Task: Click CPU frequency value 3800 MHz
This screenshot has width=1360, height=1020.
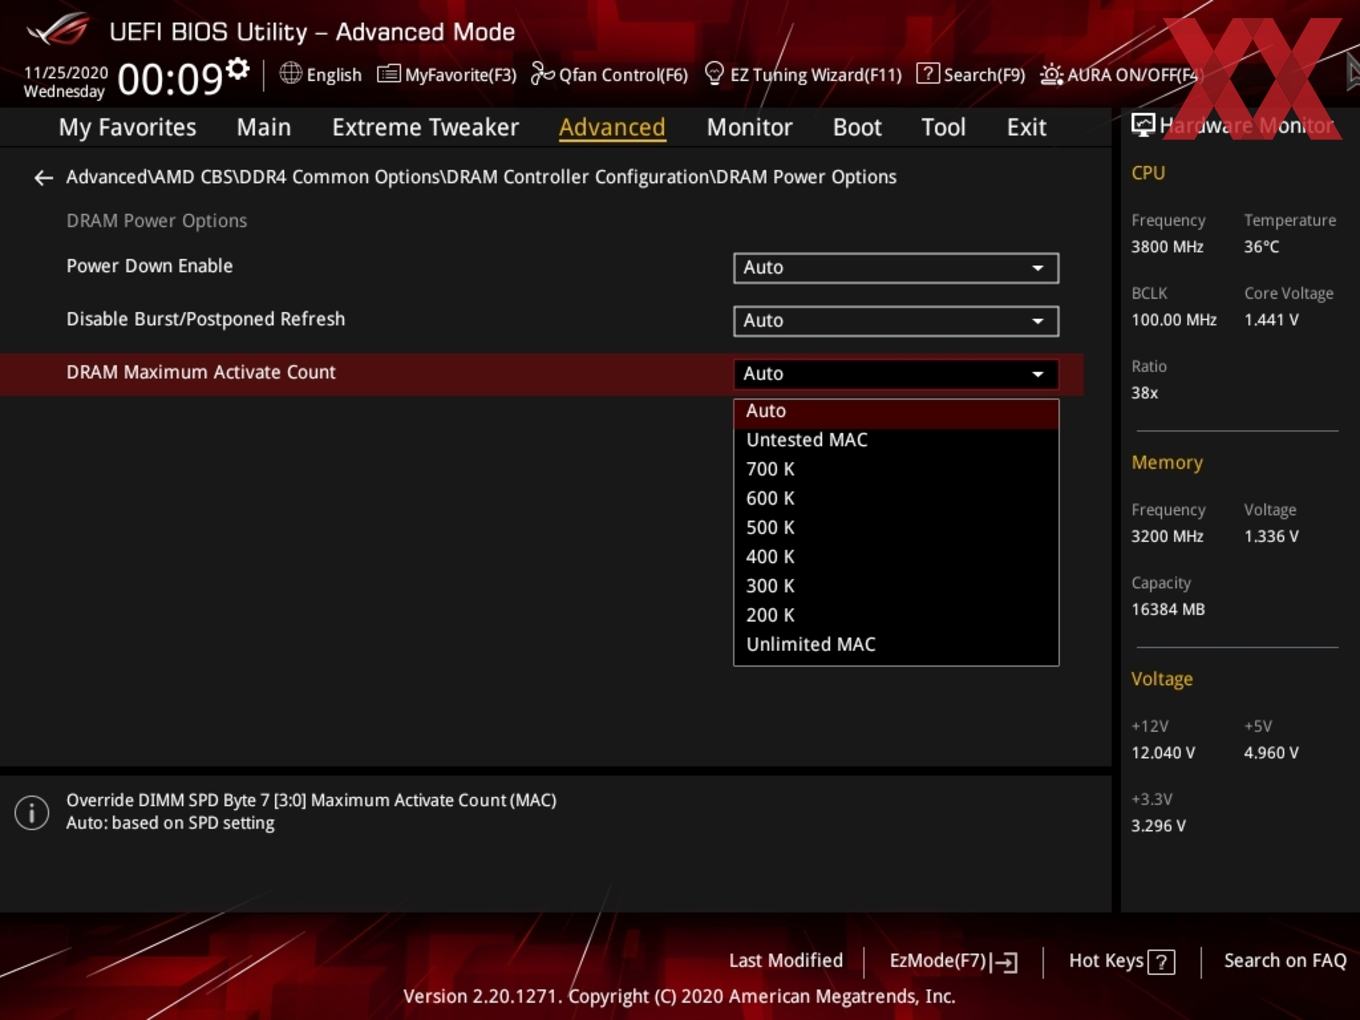Action: pyautogui.click(x=1167, y=247)
